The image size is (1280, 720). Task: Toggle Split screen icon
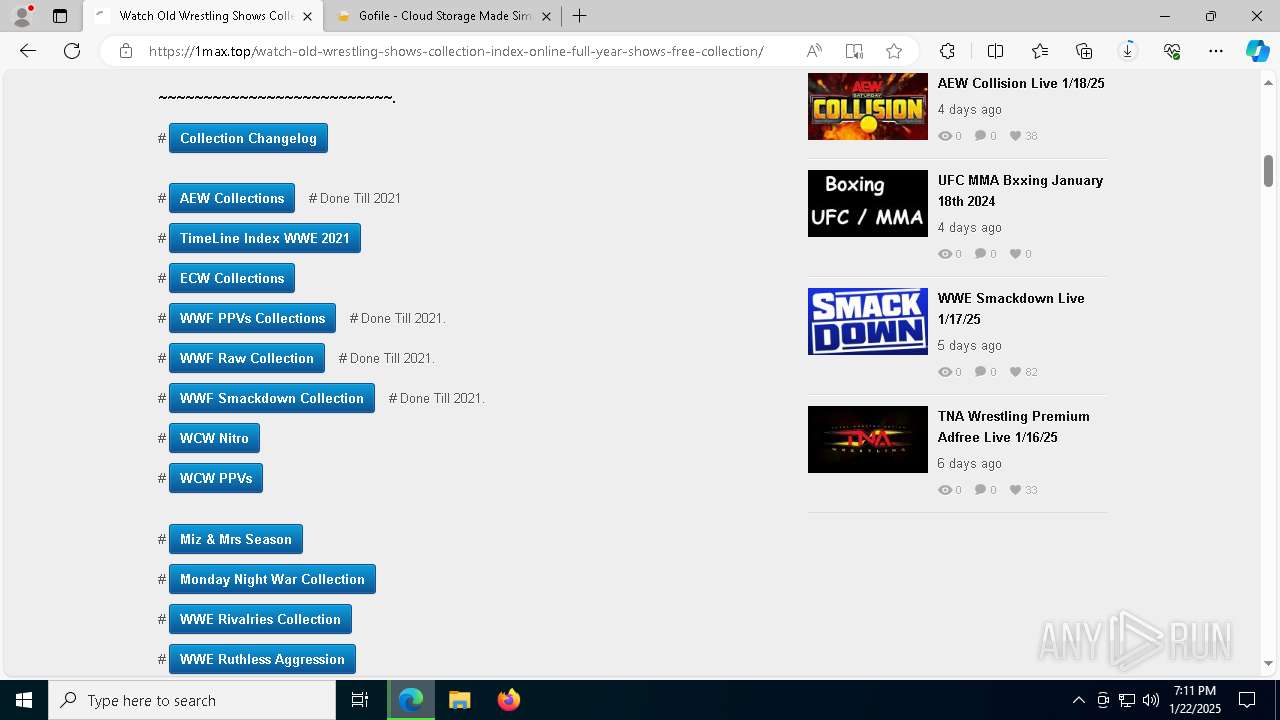(x=995, y=51)
